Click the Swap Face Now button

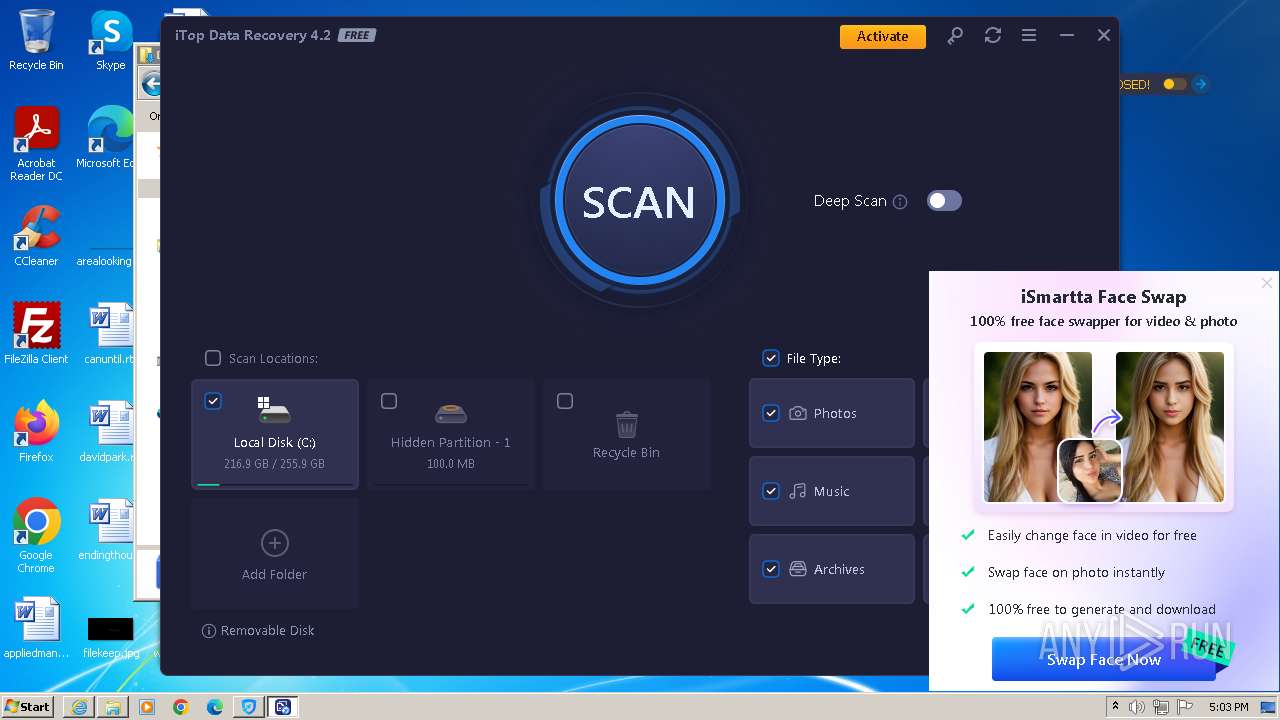click(x=1104, y=659)
